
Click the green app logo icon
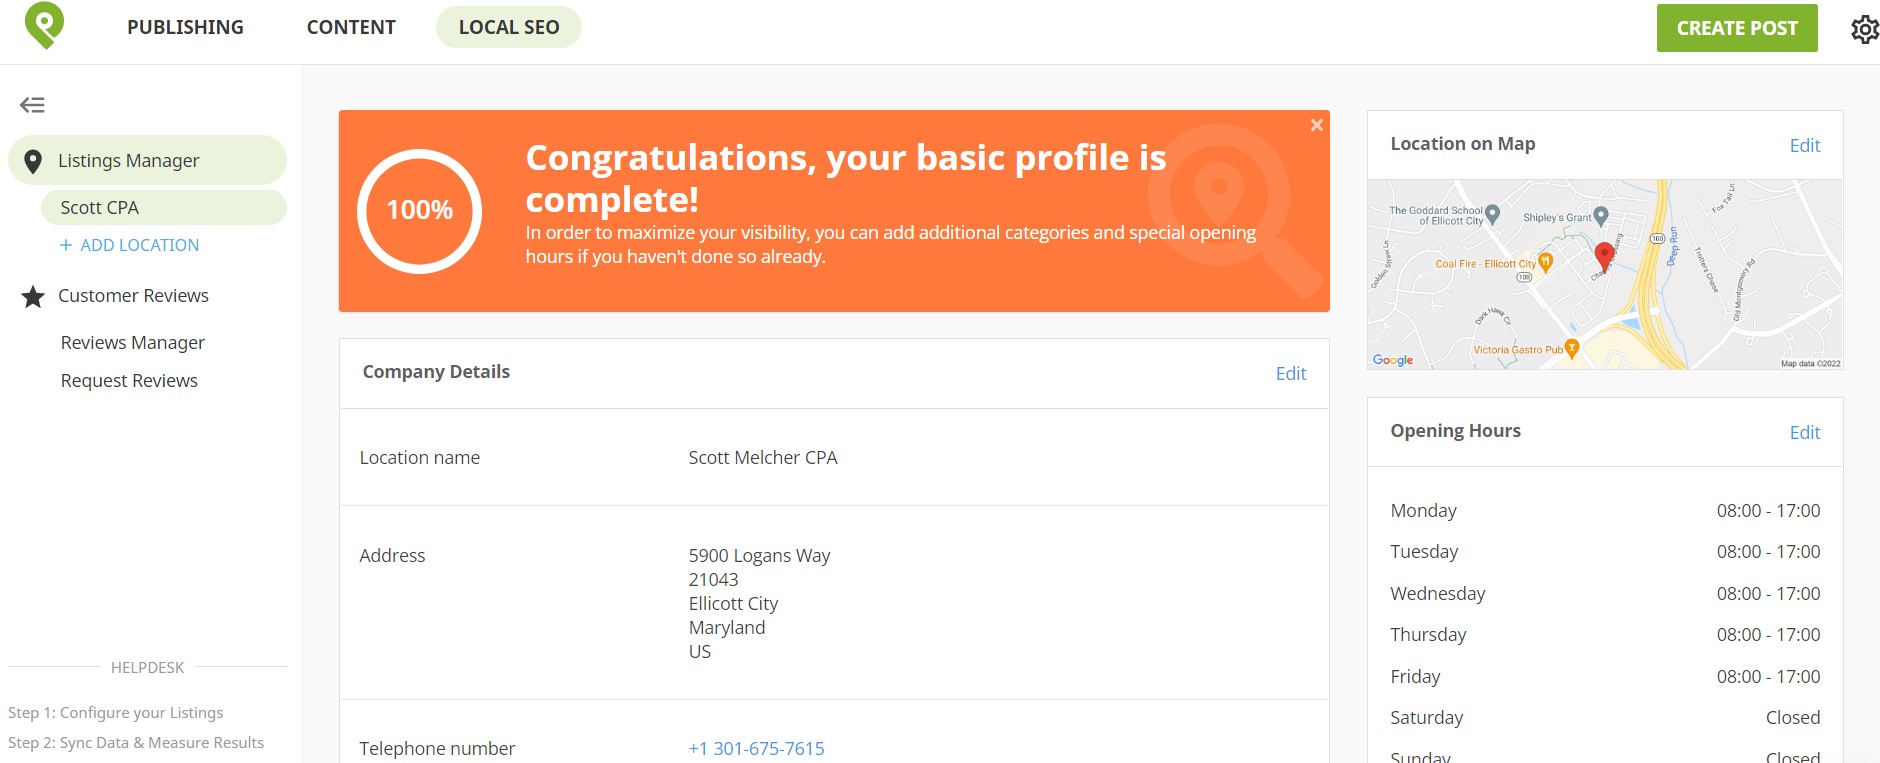44,26
